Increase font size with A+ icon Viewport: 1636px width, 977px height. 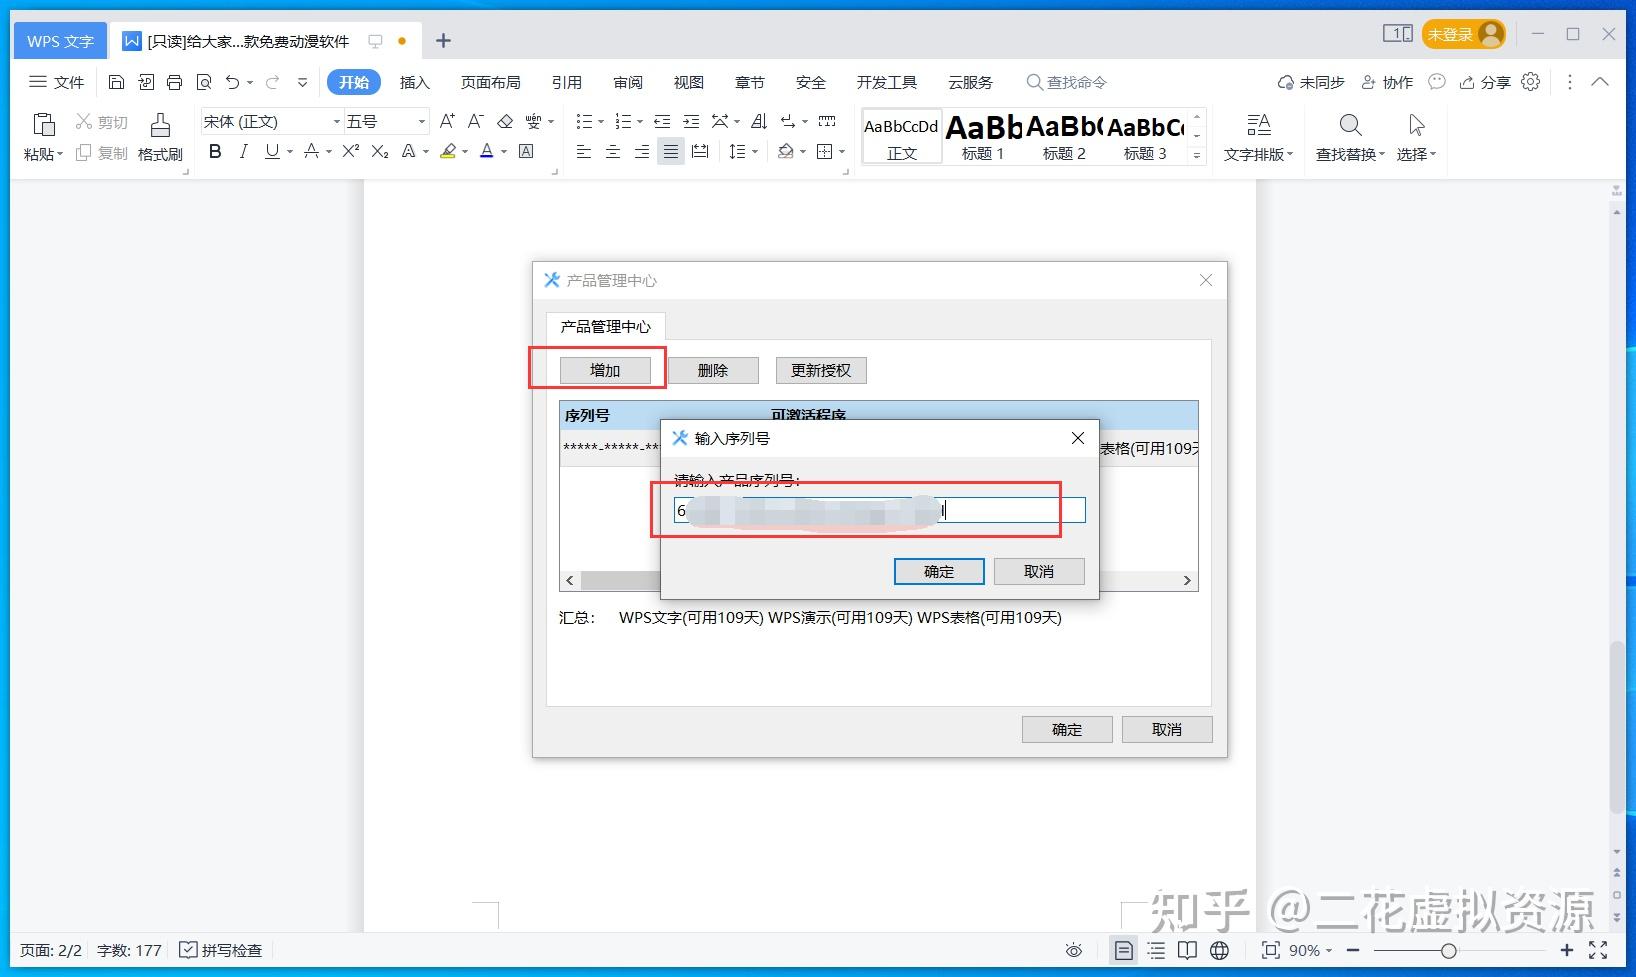[x=447, y=121]
